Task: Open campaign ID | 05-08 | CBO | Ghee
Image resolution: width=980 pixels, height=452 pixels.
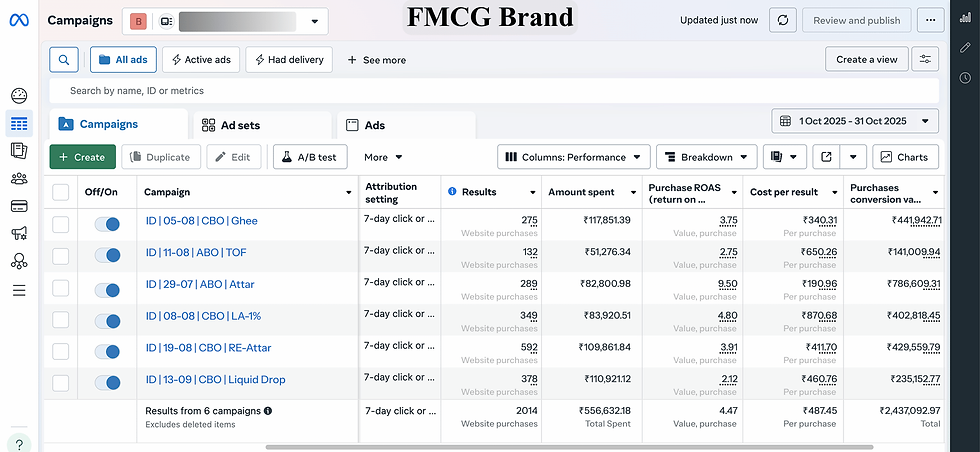Action: [x=201, y=221]
